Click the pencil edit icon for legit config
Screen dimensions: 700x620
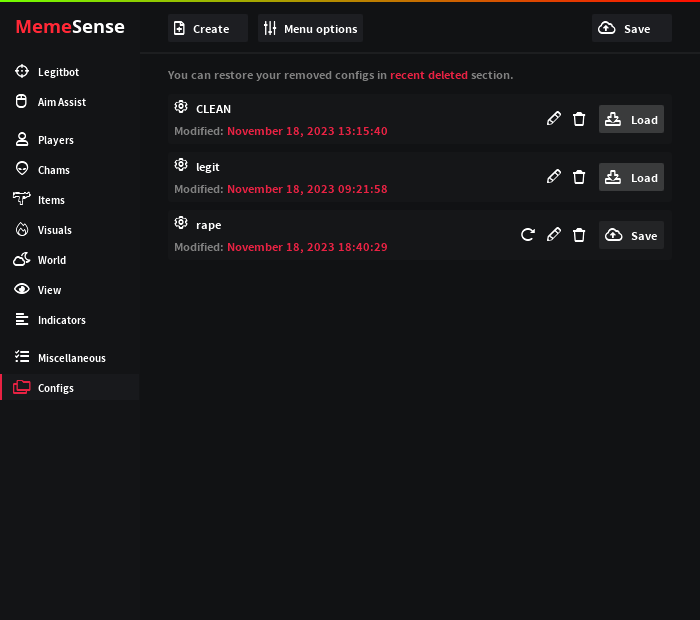[x=554, y=177]
